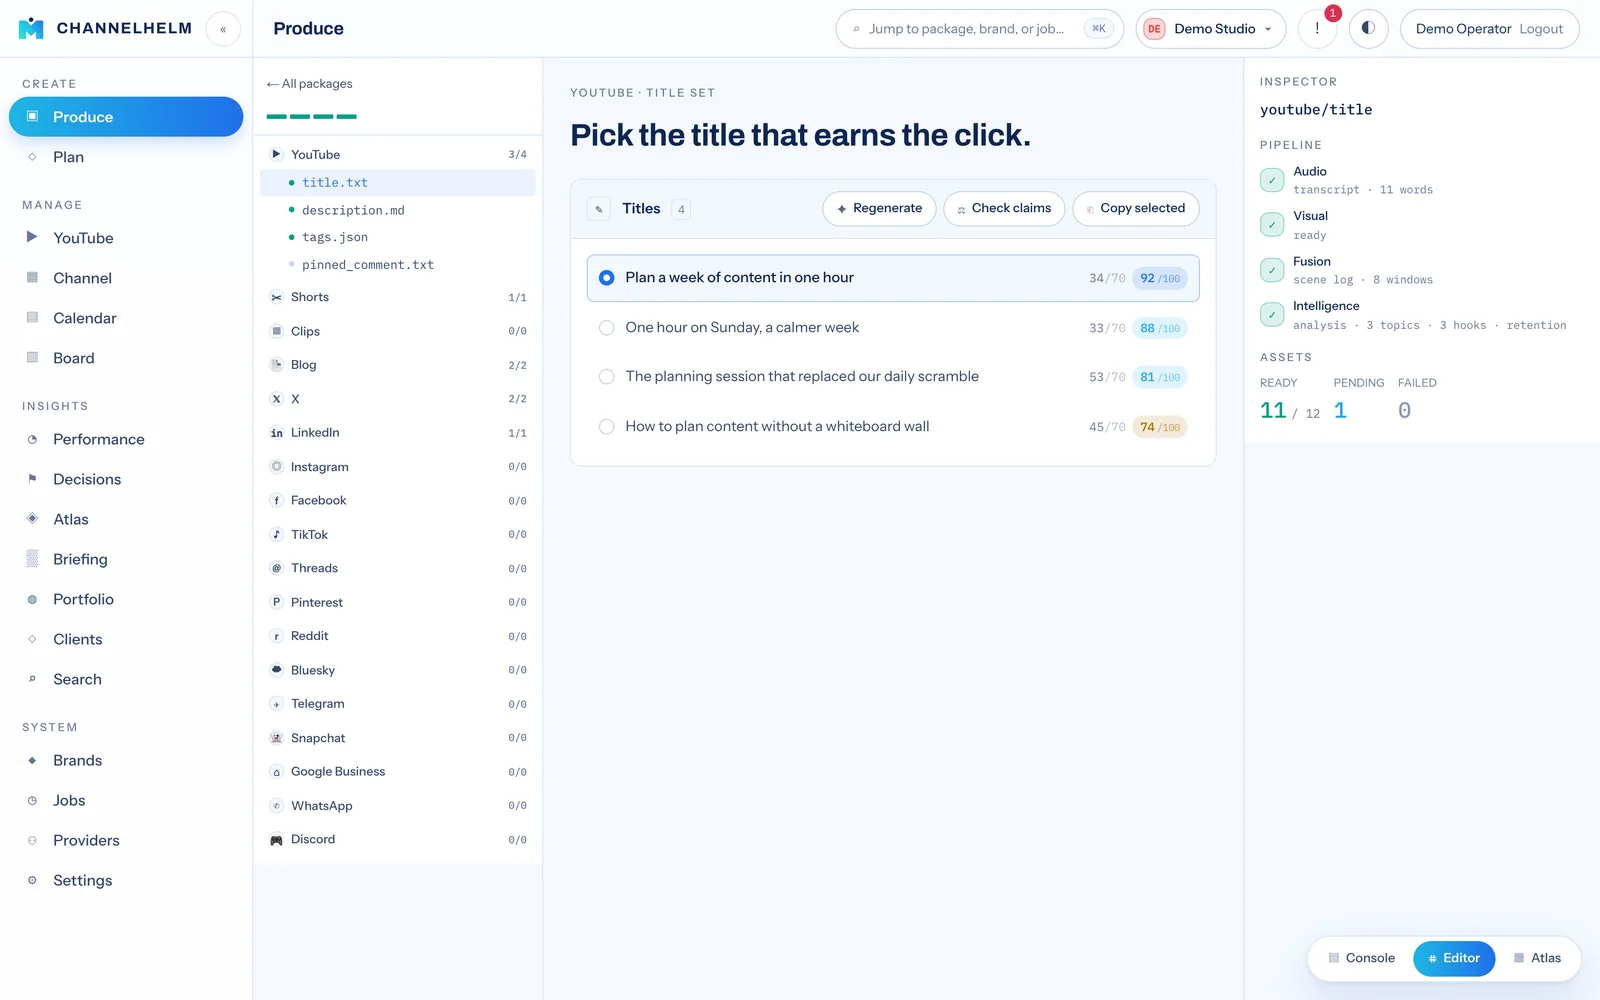Click the Regenerate button

[x=879, y=209]
